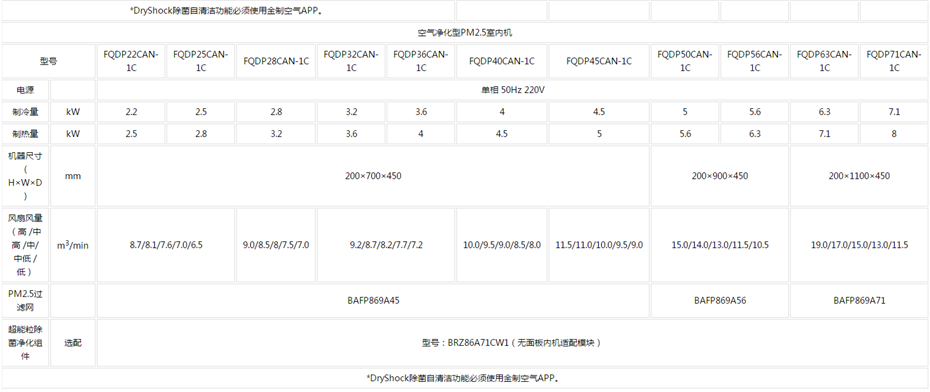Click the FQDP45CAN-1C model cell
Image resolution: width=930 pixels, height=392 pixels.
(x=599, y=61)
